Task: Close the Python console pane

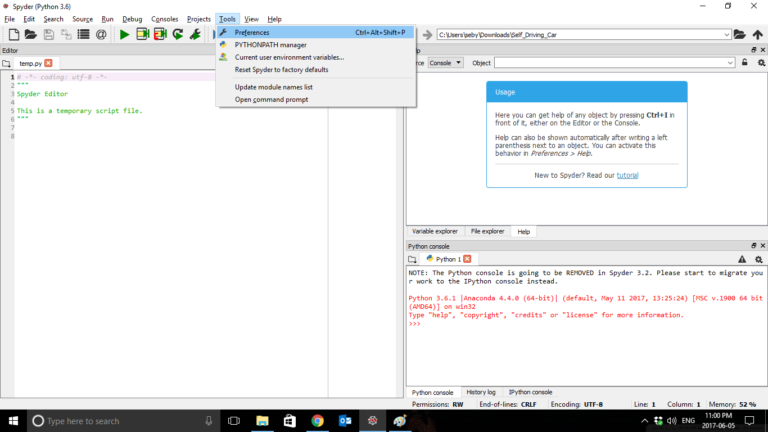Action: pyautogui.click(x=763, y=246)
